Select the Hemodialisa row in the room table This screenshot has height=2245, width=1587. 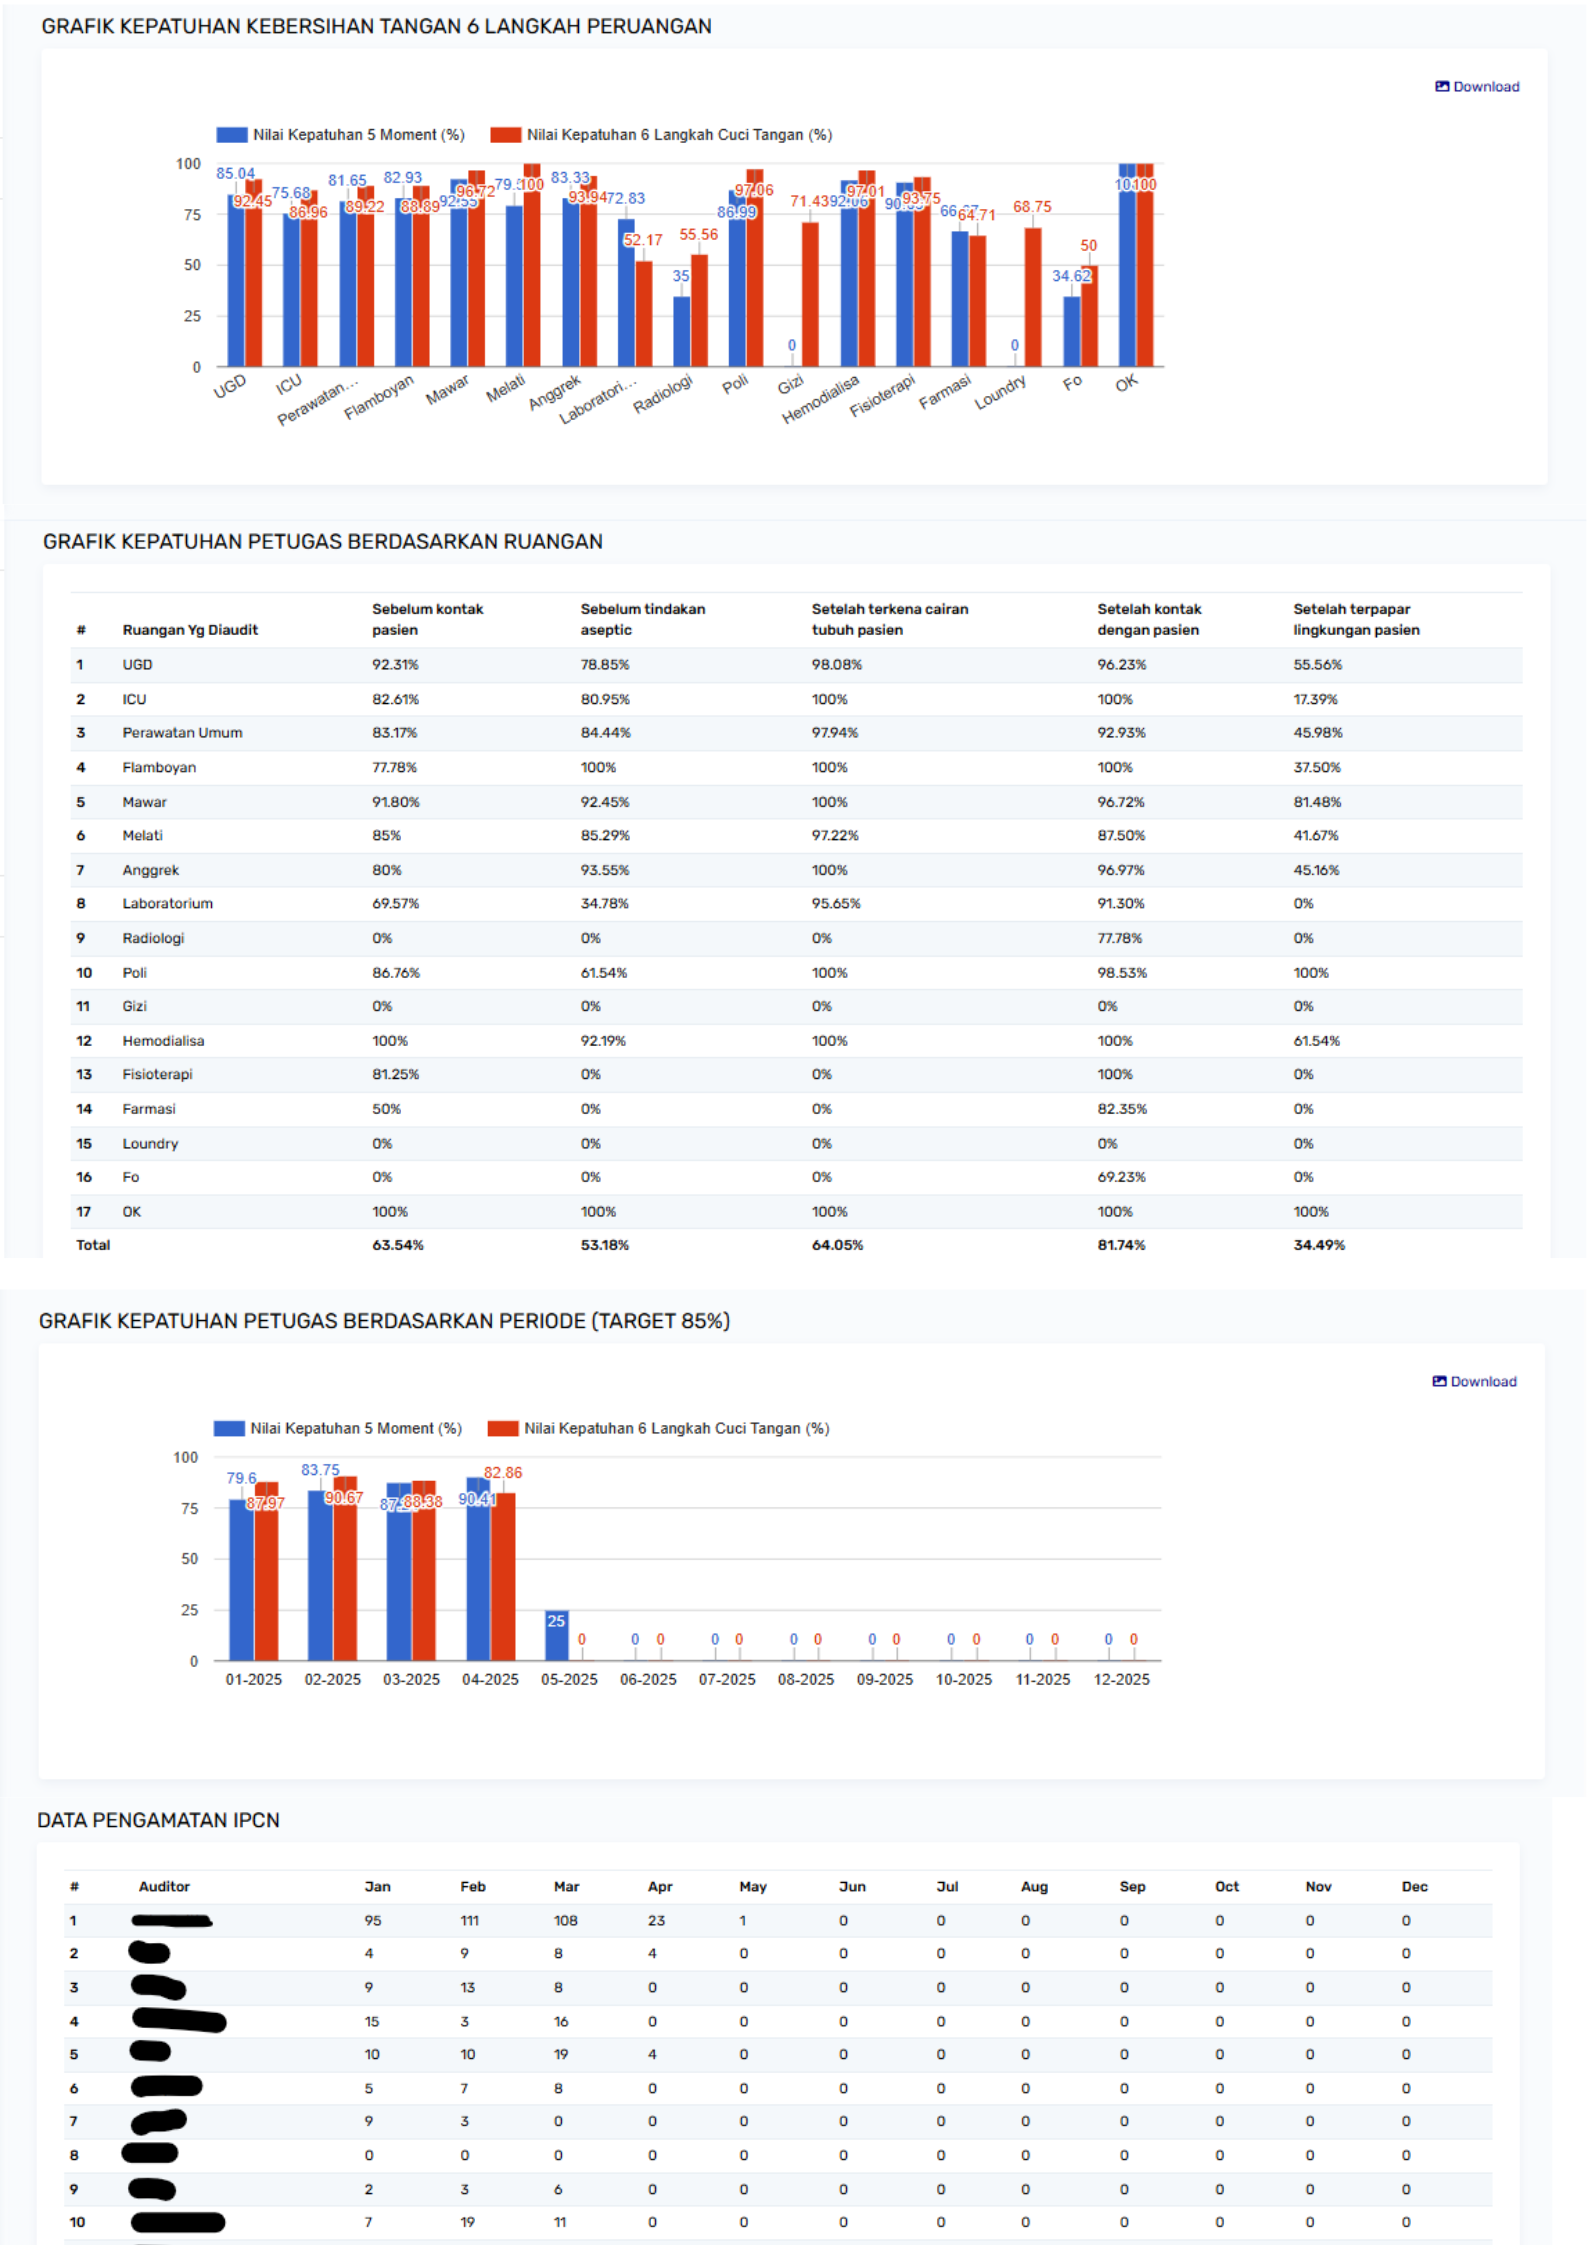tap(163, 1041)
